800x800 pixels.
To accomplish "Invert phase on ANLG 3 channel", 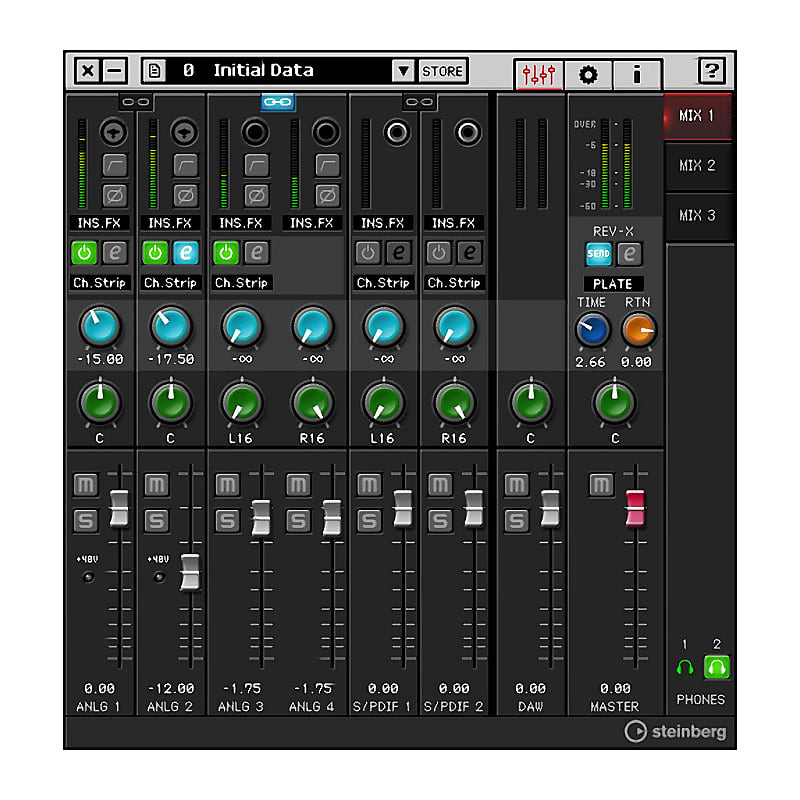I will (256, 195).
